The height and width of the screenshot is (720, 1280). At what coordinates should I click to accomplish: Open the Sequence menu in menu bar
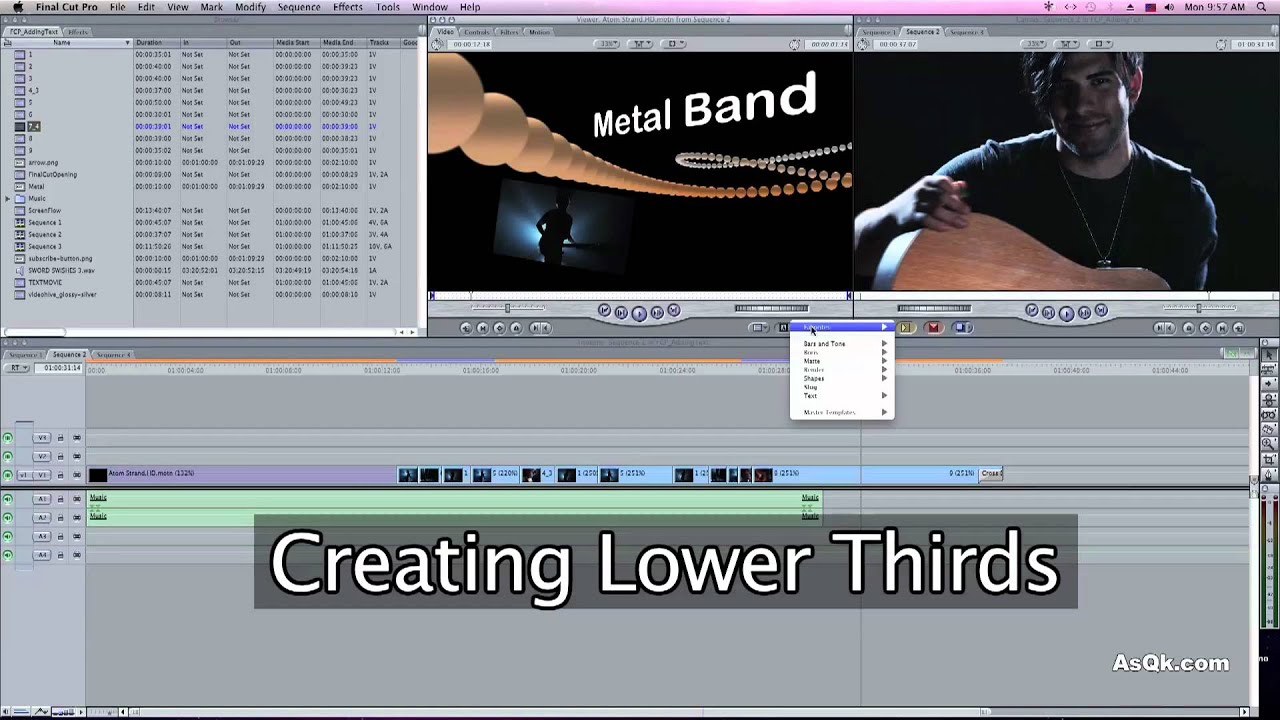click(299, 7)
